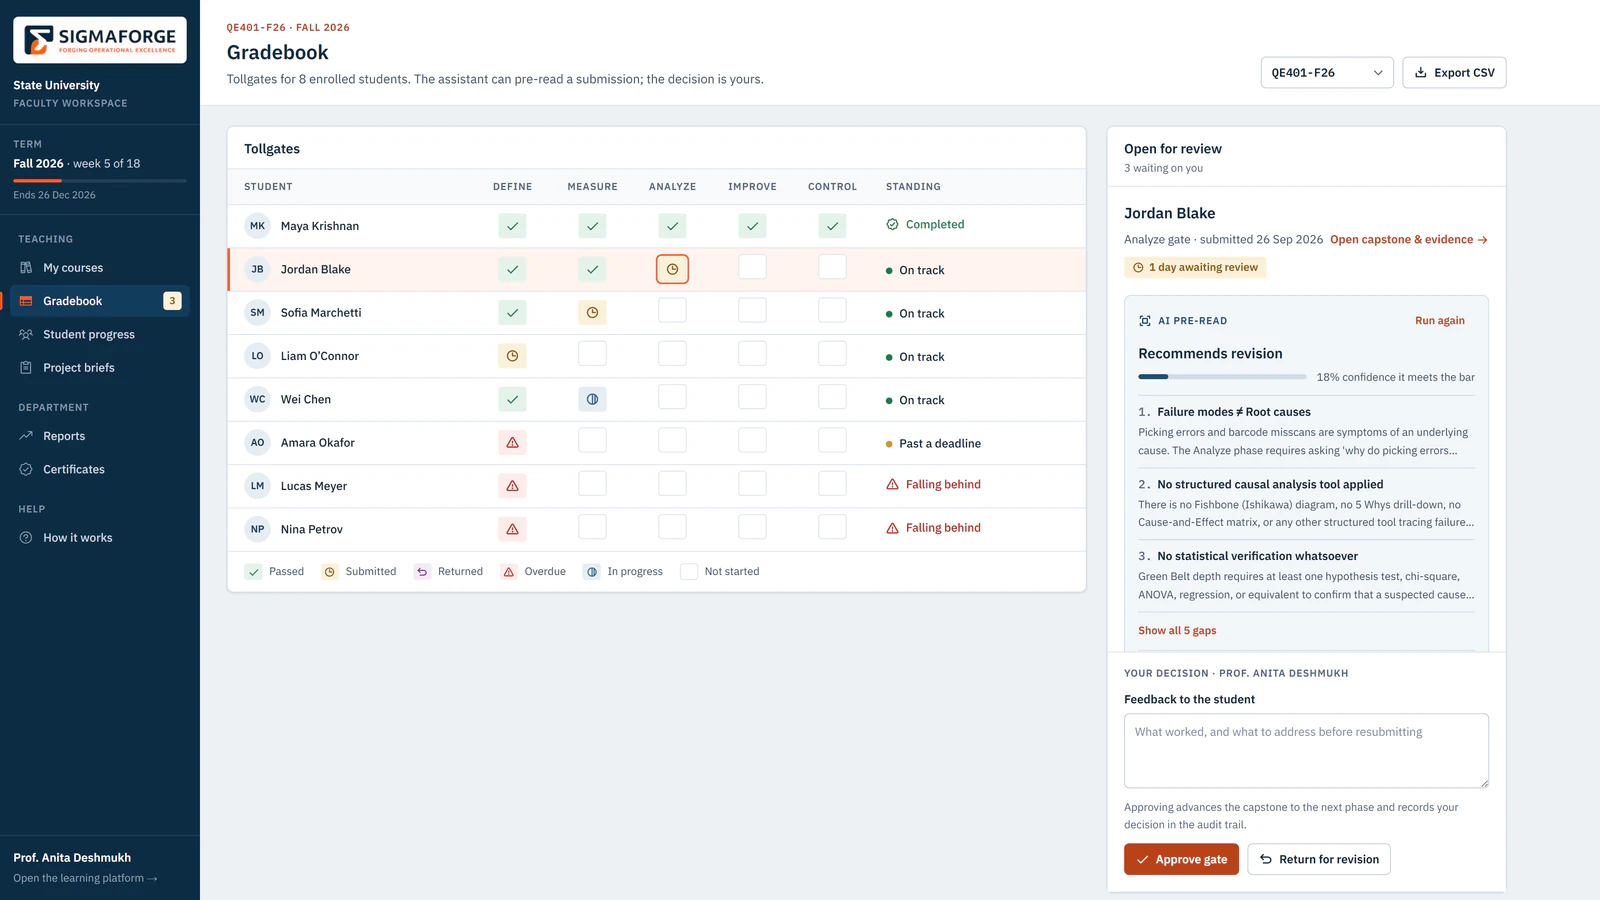Viewport: 1600px width, 900px height.
Task: Open capstone & evidence link
Action: (1409, 240)
